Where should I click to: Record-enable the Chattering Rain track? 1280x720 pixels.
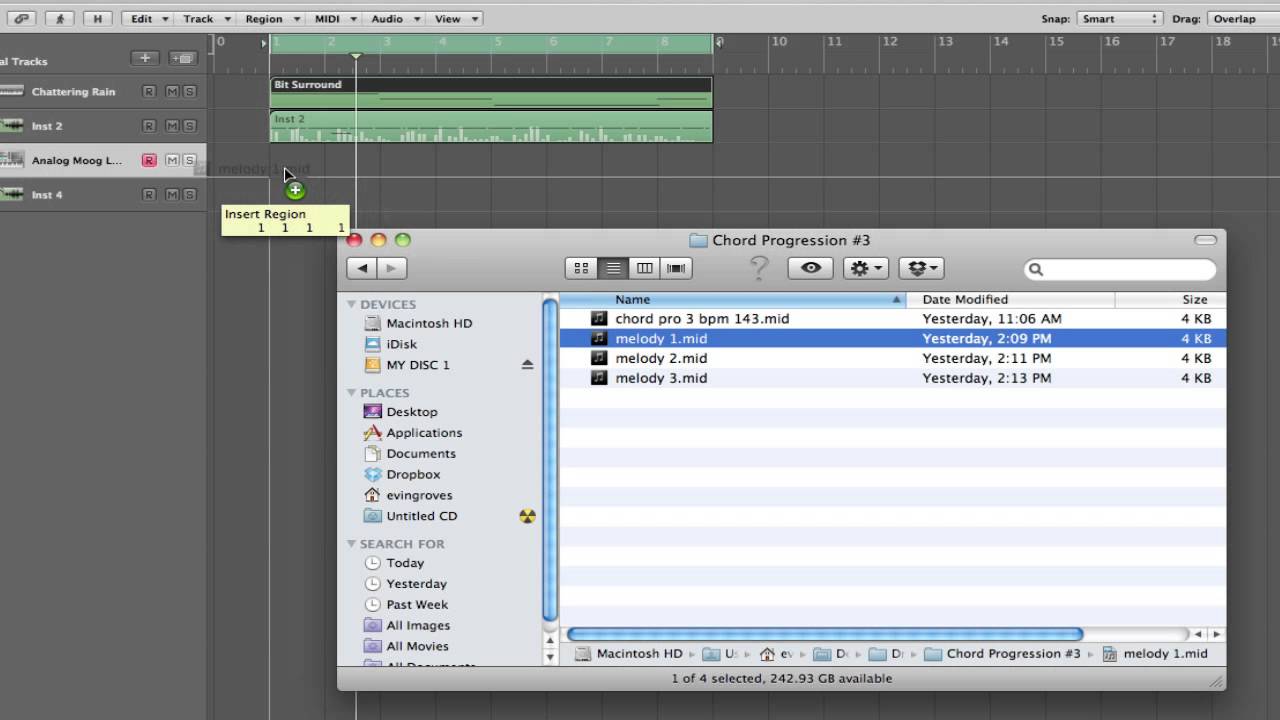point(149,91)
